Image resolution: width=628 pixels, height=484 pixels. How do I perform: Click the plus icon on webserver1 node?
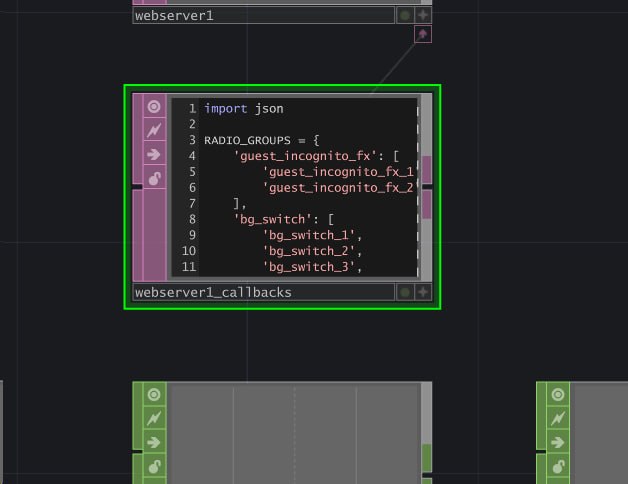pos(423,15)
